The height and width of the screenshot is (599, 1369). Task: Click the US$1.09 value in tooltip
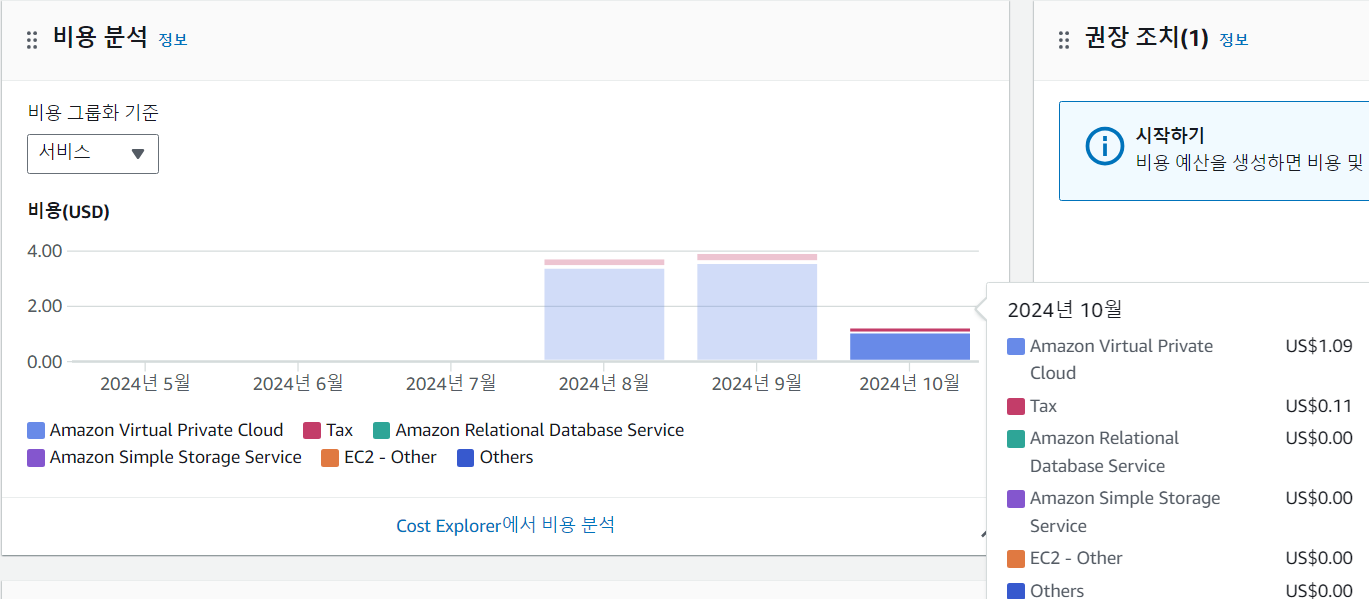point(1319,346)
